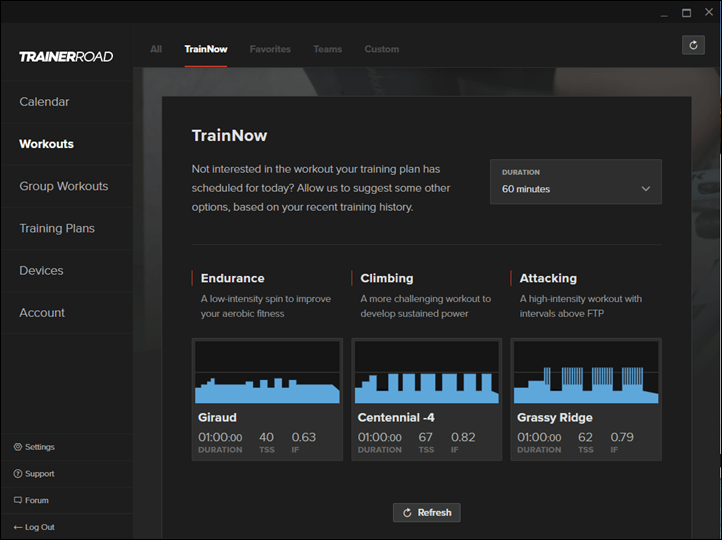
Task: Click the Support question mark icon
Action: point(18,474)
